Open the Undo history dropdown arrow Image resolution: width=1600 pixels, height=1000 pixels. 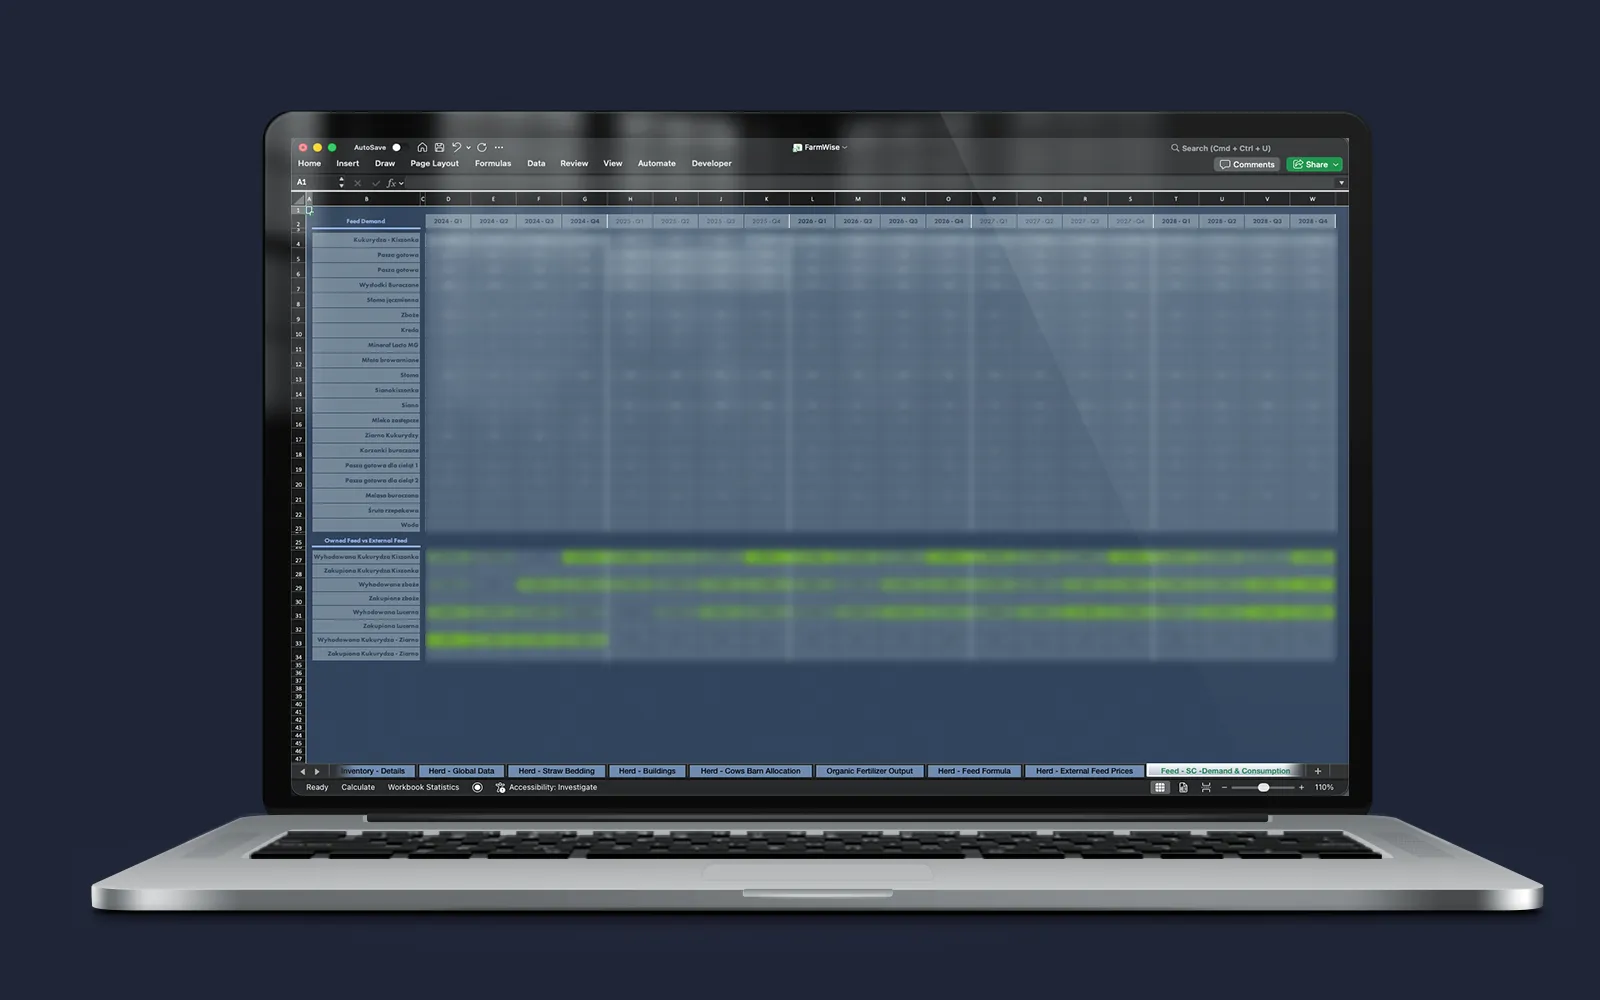click(468, 147)
